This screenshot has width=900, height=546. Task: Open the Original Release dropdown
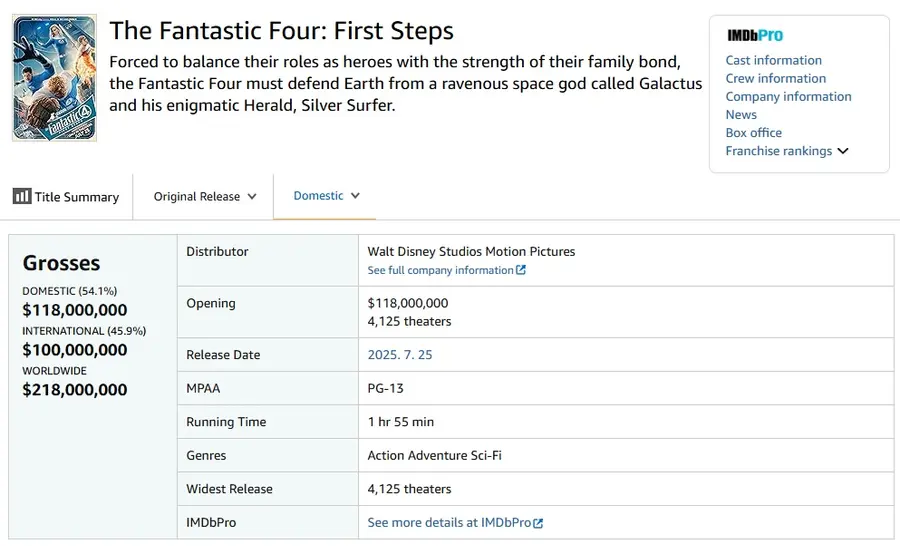coord(204,196)
